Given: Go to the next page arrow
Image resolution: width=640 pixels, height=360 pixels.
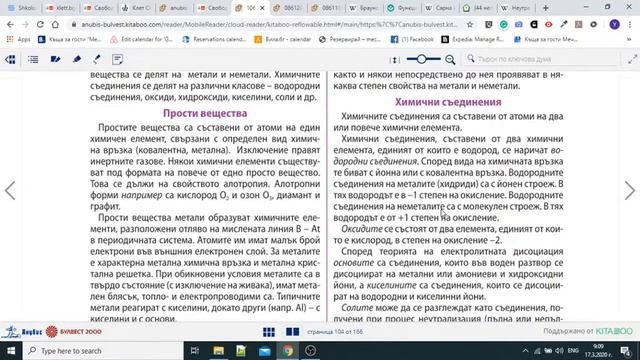Looking at the screenshot, I should pos(630,191).
